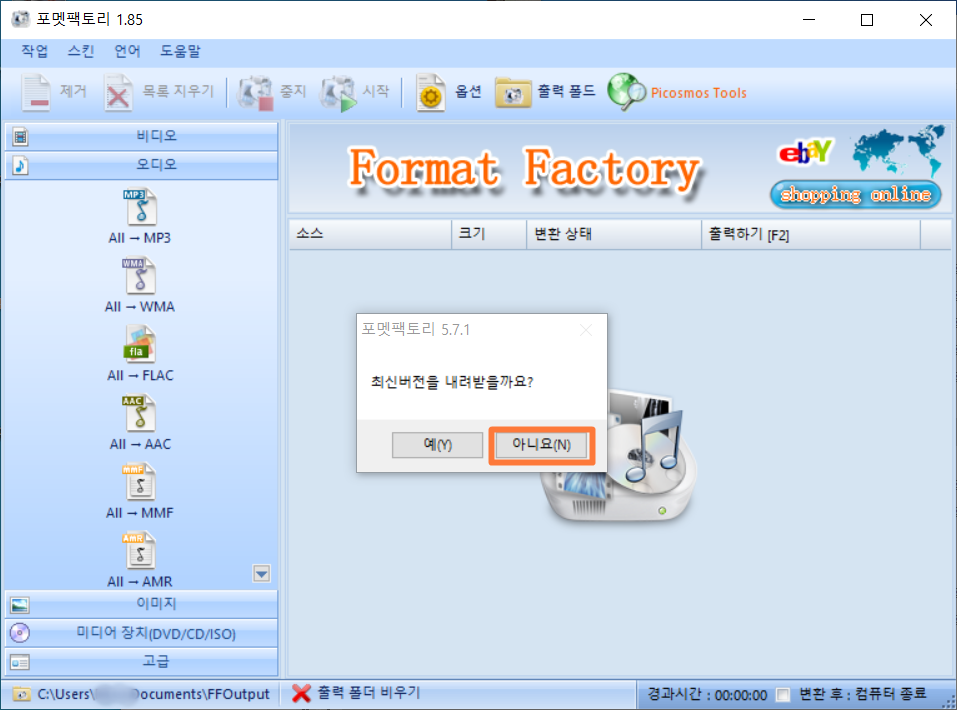The image size is (957, 710).
Task: Click 예(Y) in update dialog
Action: [438, 444]
